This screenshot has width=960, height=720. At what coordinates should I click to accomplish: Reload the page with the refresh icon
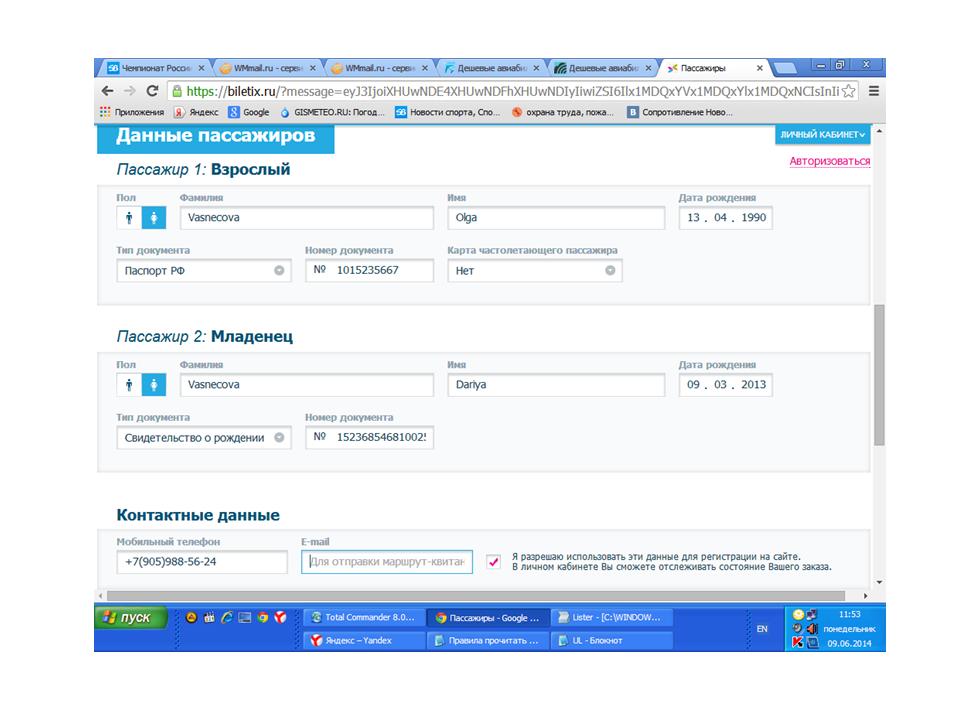(x=152, y=91)
